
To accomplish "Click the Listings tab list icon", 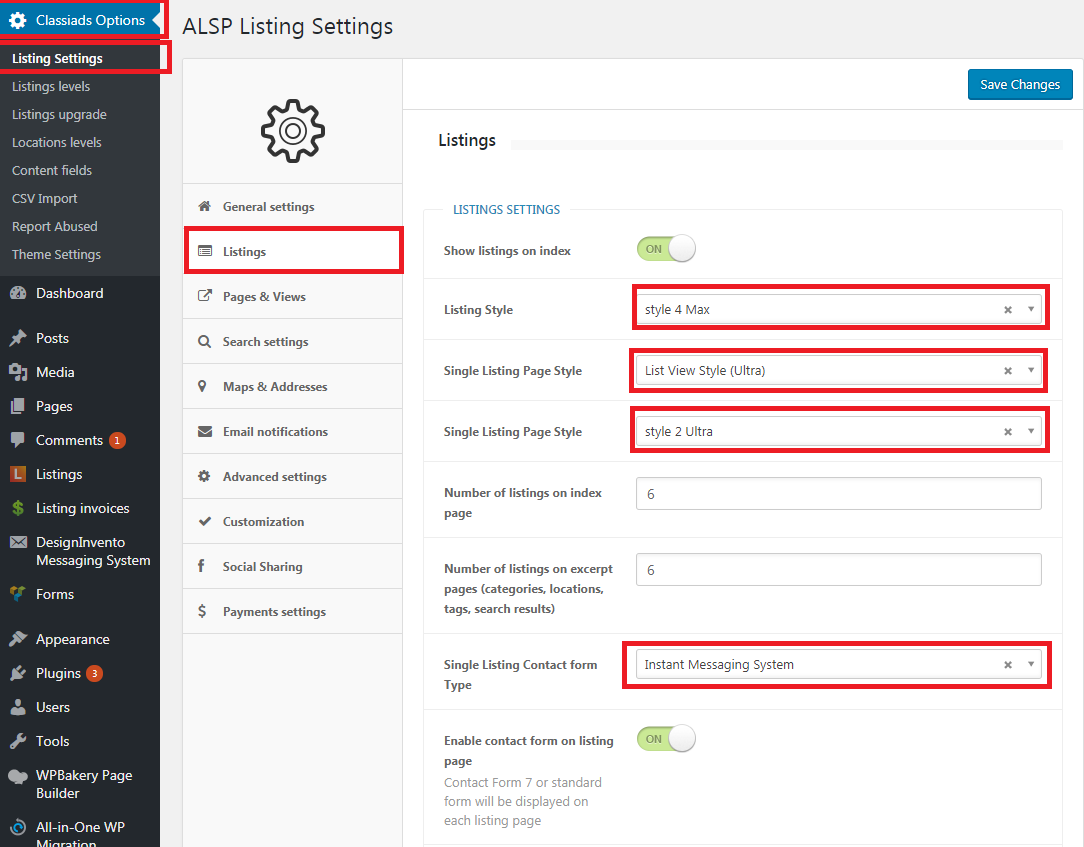I will point(205,251).
